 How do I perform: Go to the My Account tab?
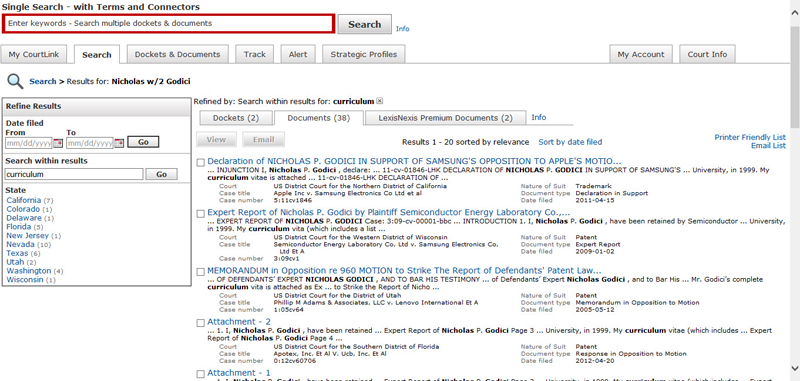(x=641, y=55)
